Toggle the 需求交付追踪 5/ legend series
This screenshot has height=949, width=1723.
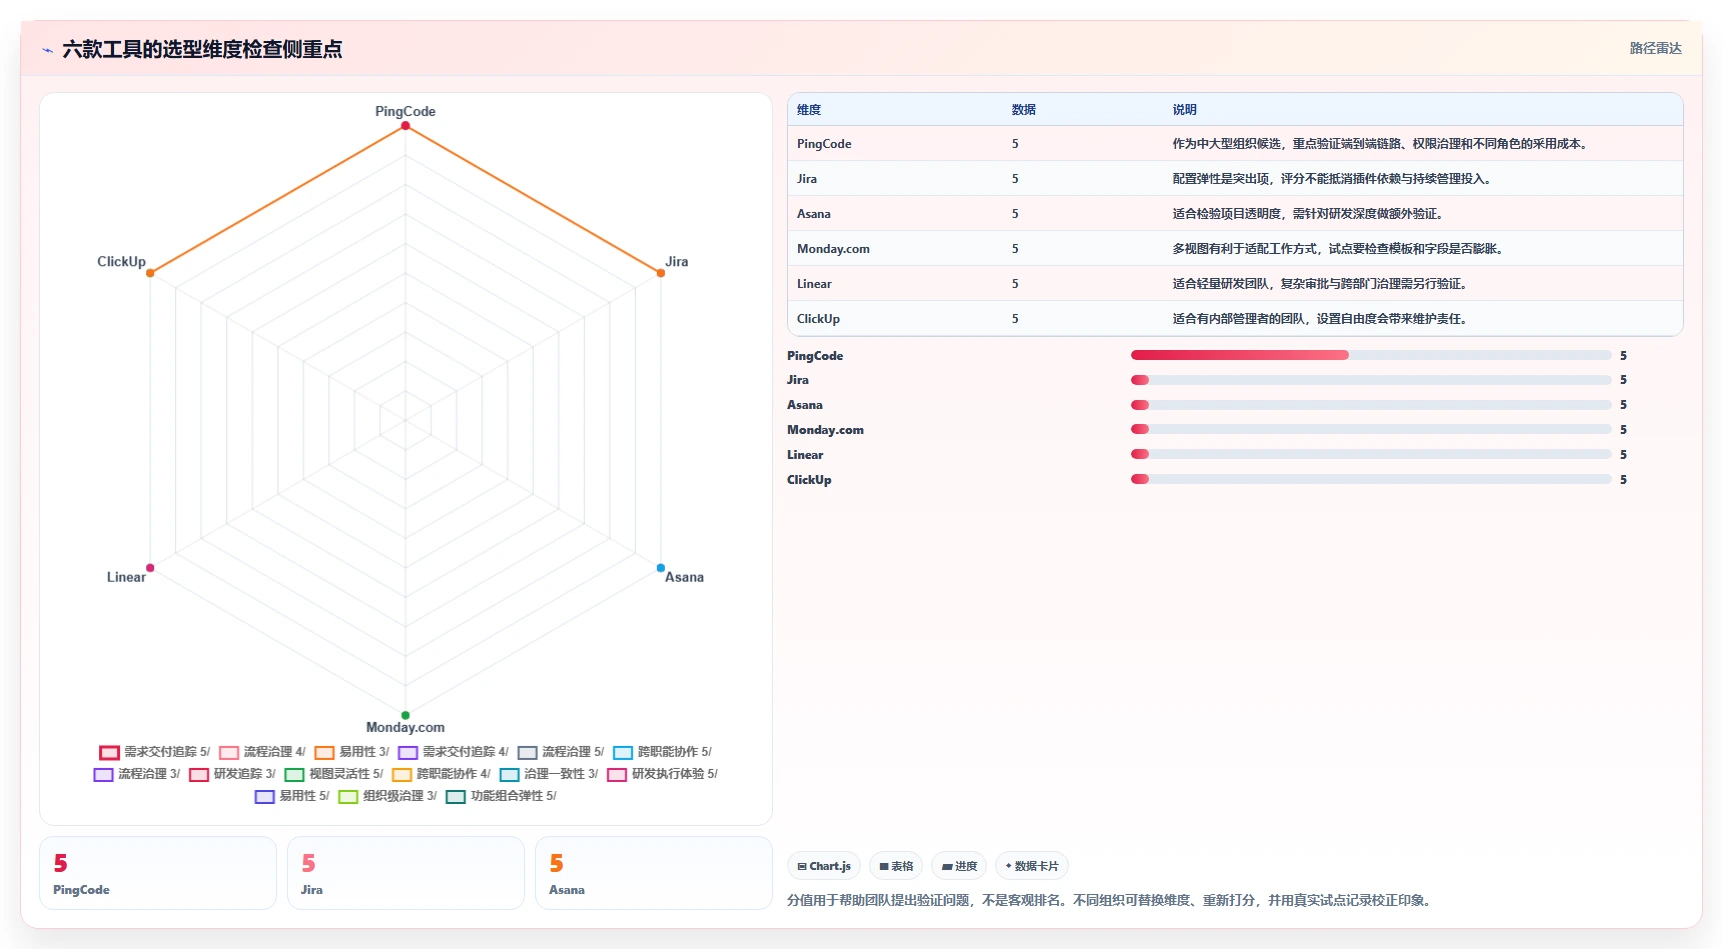[x=155, y=752]
